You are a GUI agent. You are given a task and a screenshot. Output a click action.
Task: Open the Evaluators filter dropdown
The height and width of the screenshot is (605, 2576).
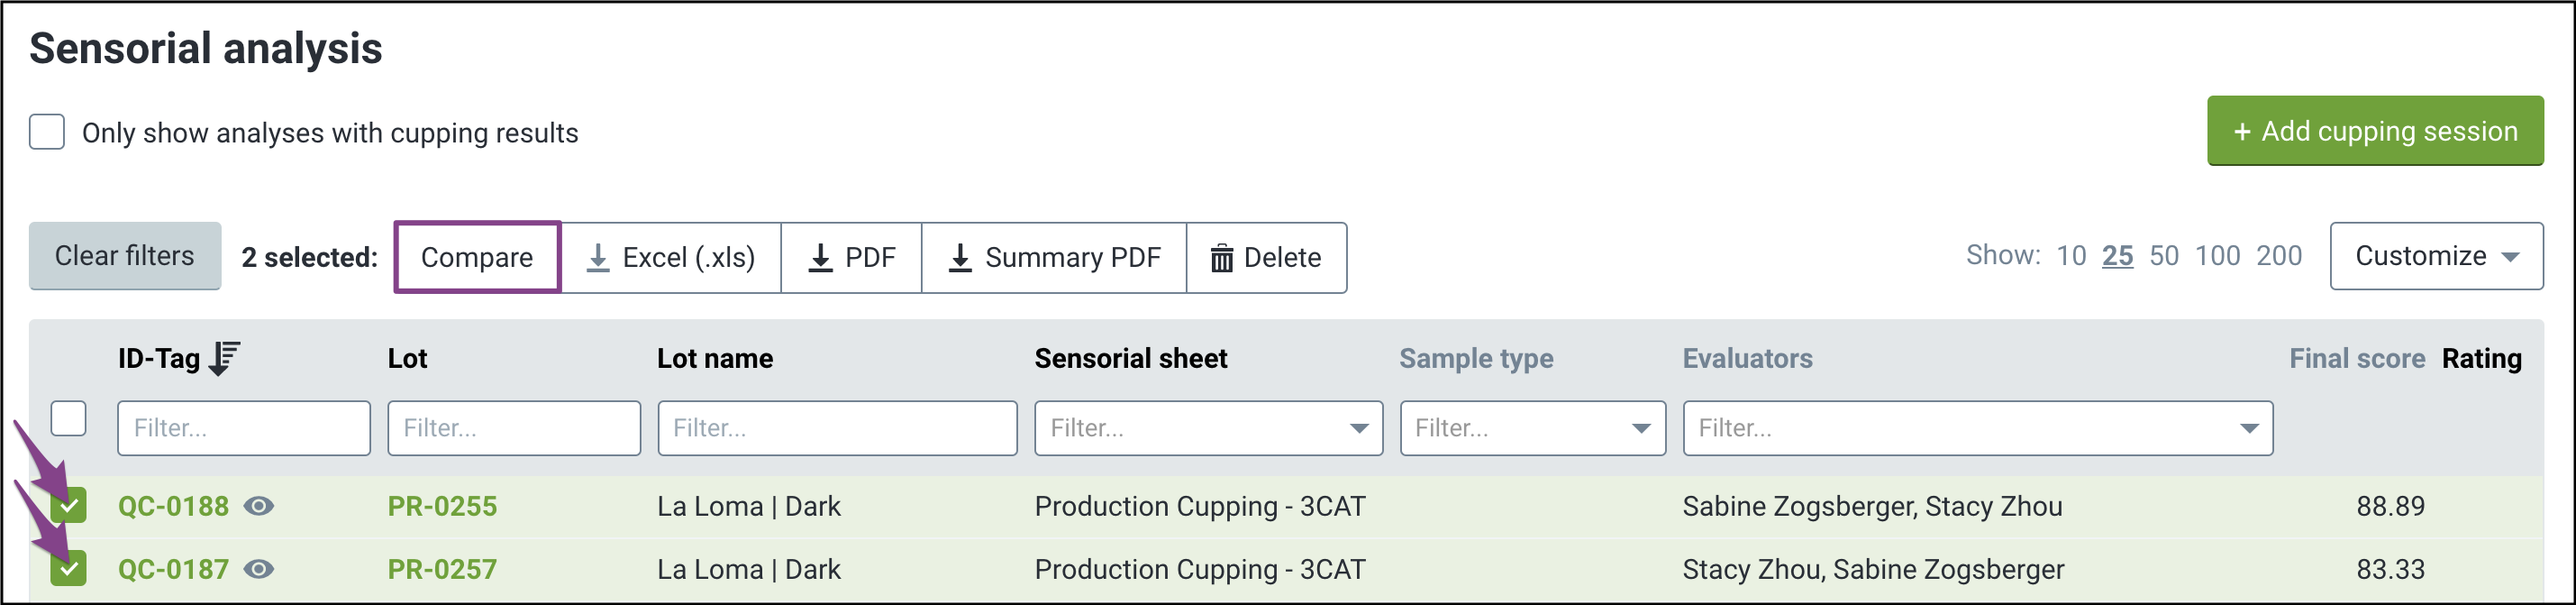[x=1977, y=428]
